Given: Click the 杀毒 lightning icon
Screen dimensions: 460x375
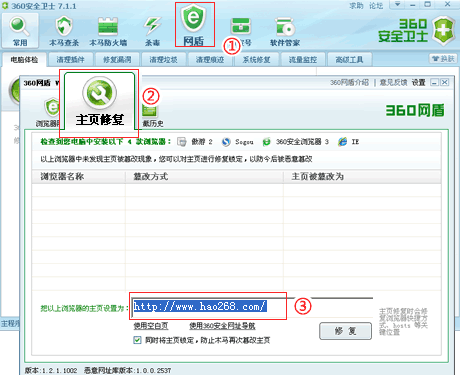Looking at the screenshot, I should pyautogui.click(x=152, y=26).
